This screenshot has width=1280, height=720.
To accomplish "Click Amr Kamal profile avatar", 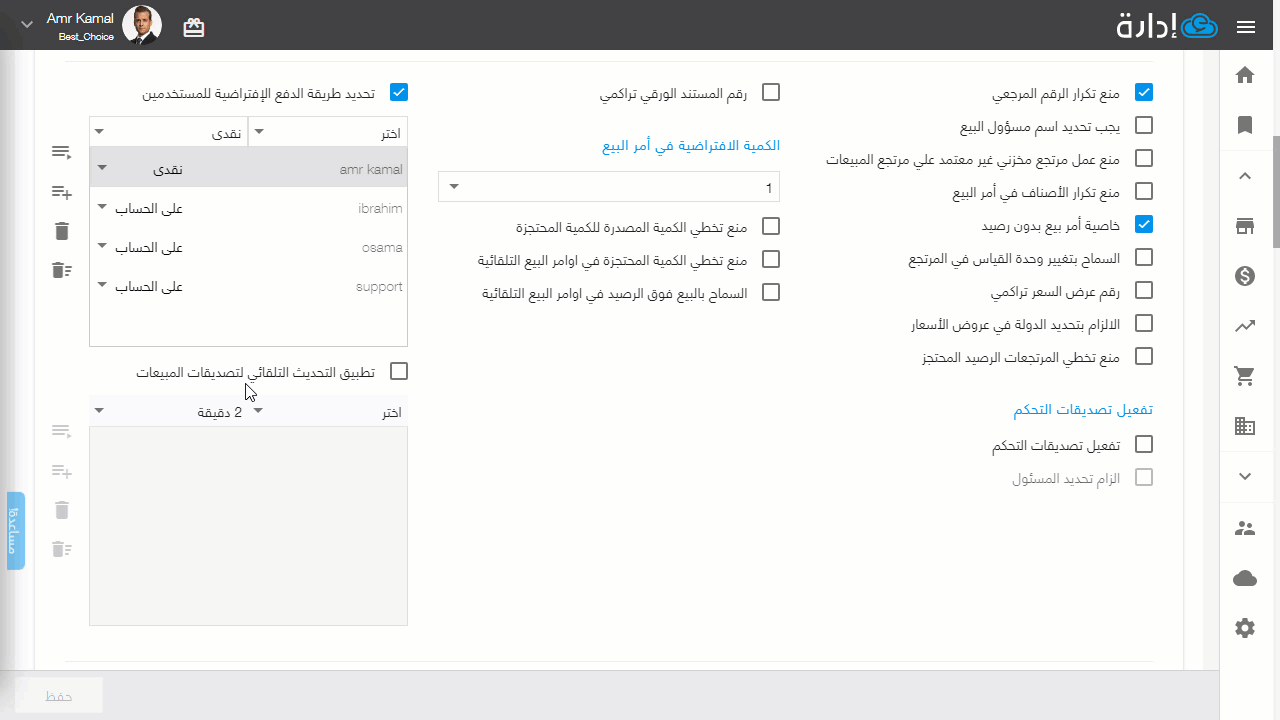I will 142,25.
